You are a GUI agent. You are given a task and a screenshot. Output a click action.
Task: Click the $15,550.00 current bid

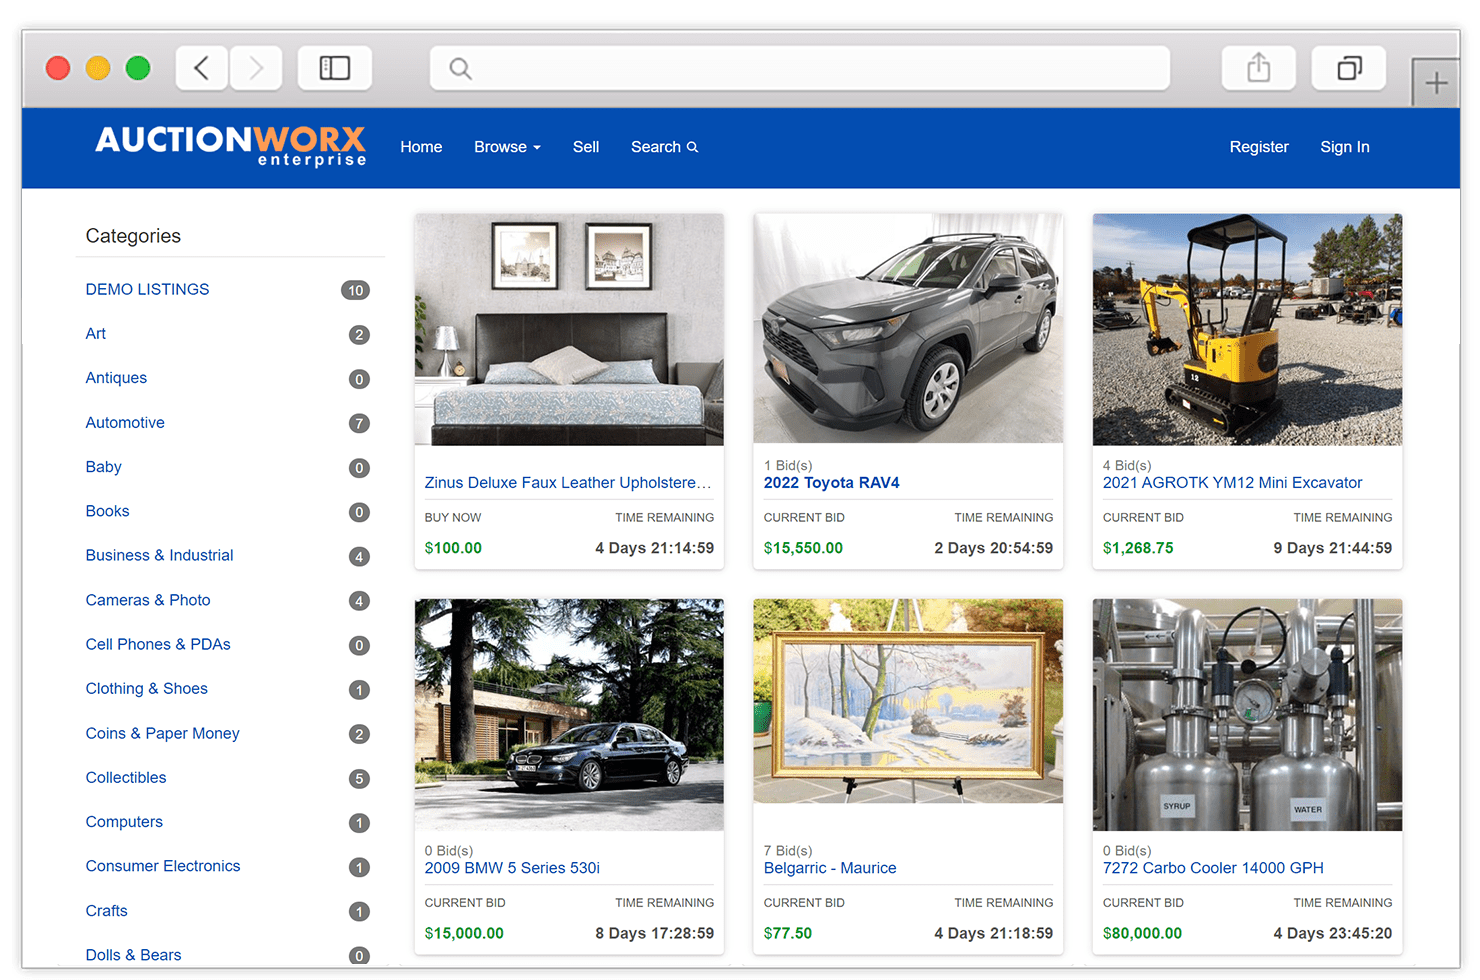click(803, 548)
